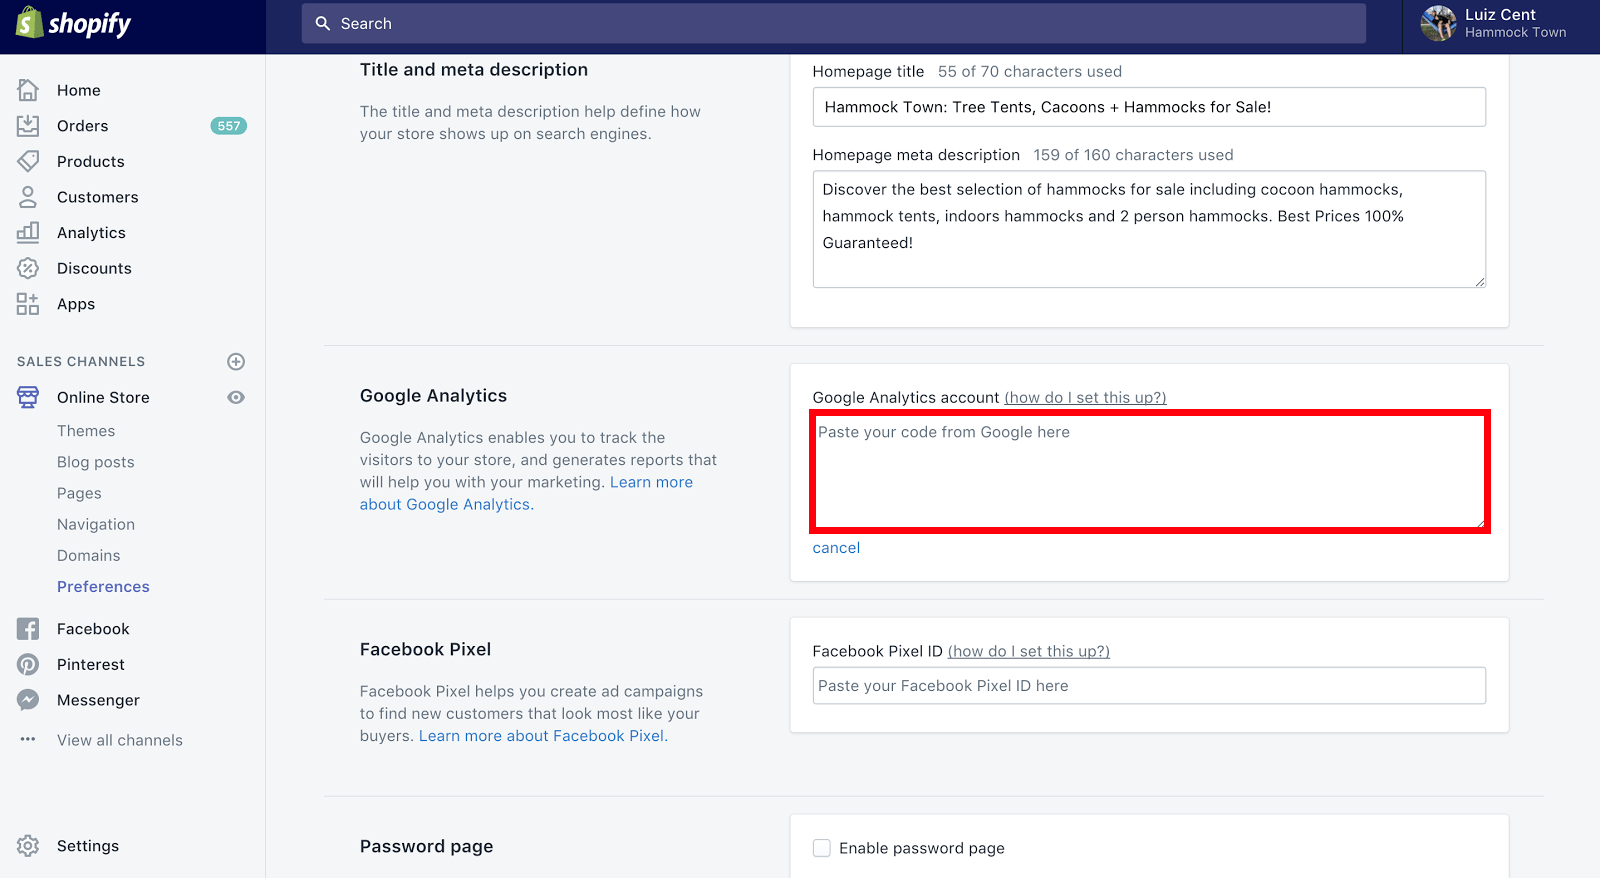The height and width of the screenshot is (878, 1600).
Task: Click the Messenger channel icon
Action: [x=28, y=700]
